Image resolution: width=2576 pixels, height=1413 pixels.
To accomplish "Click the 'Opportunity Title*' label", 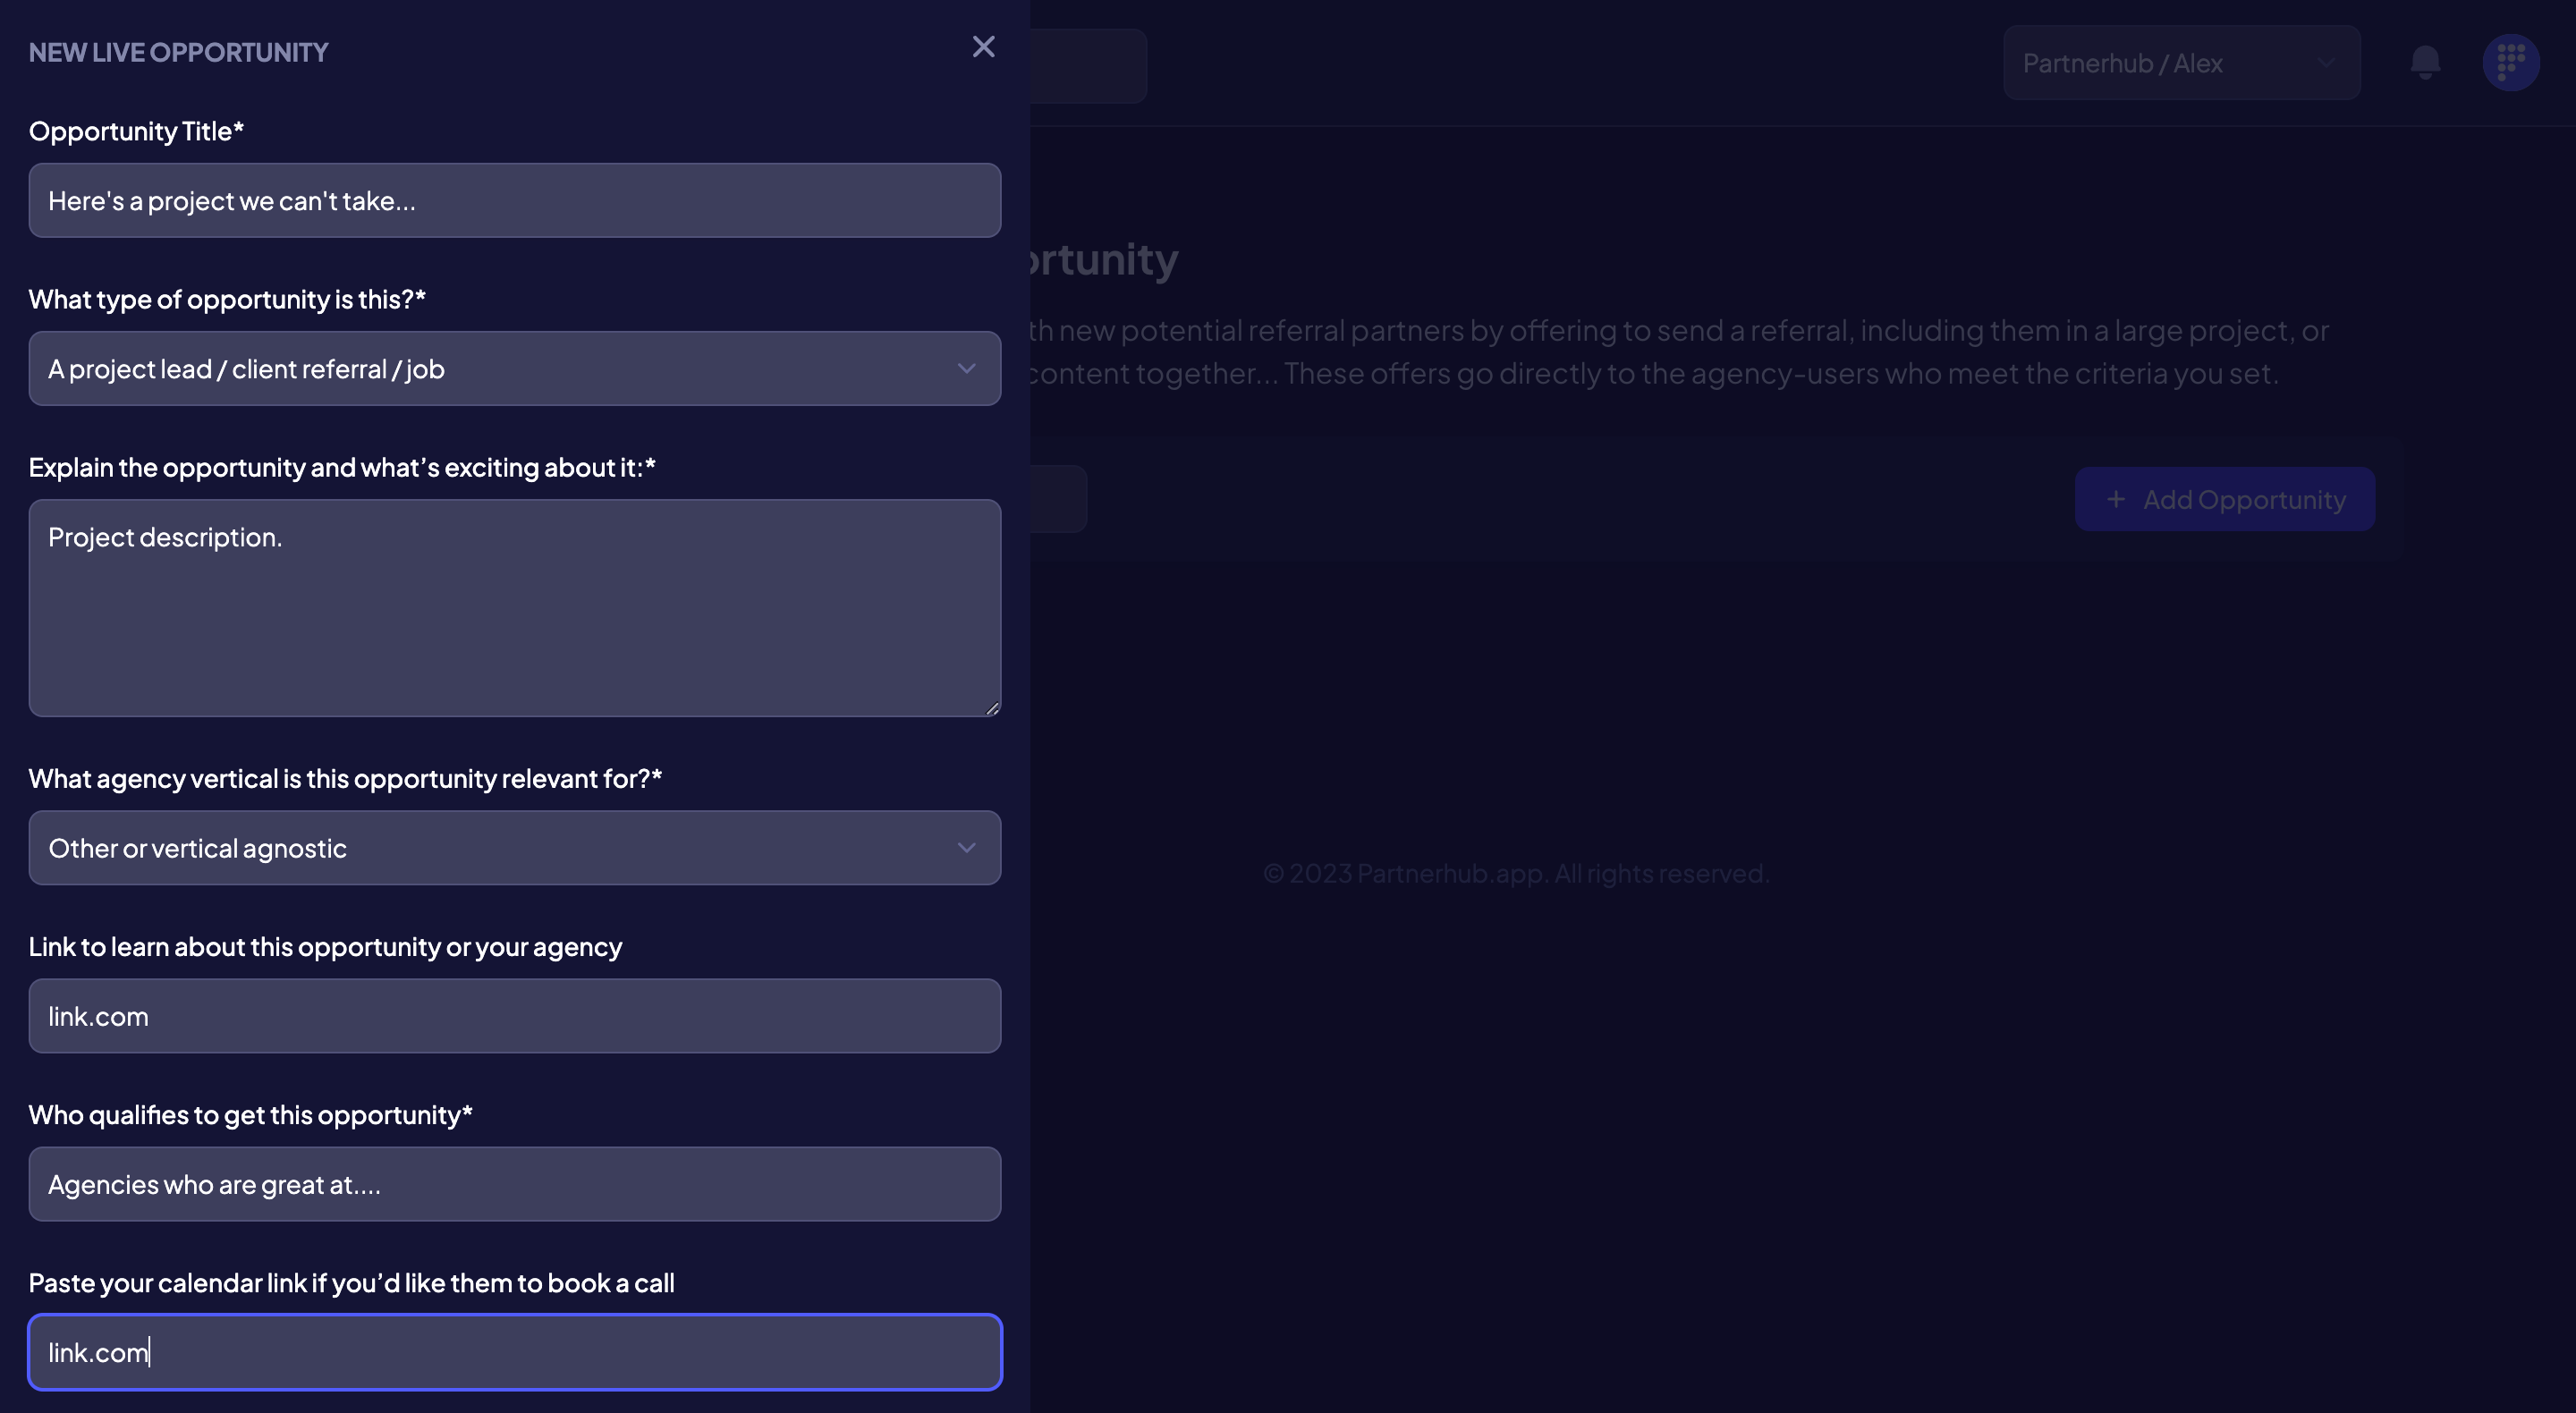I will point(136,131).
